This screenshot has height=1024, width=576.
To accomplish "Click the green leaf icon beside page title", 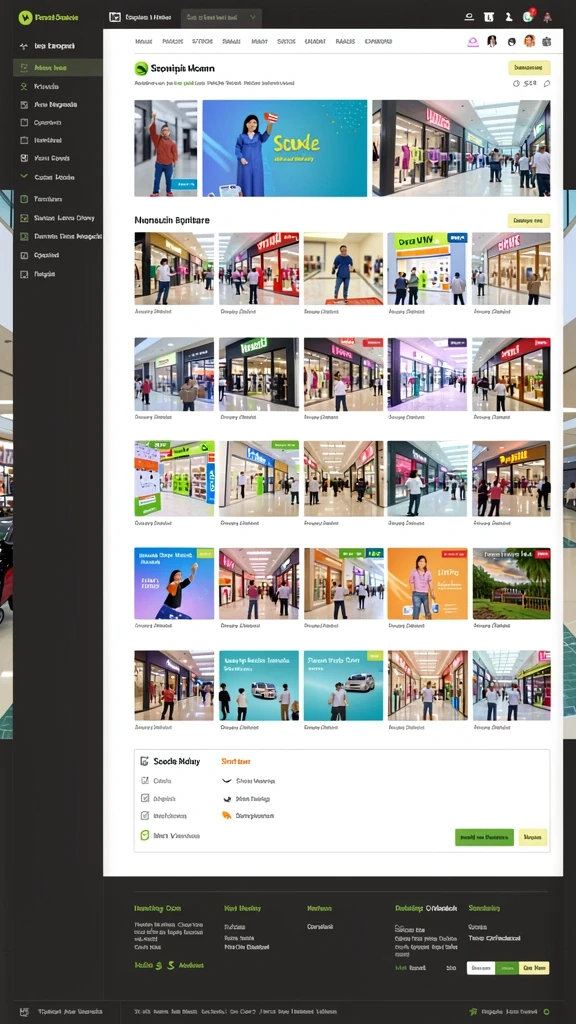I will point(140,68).
